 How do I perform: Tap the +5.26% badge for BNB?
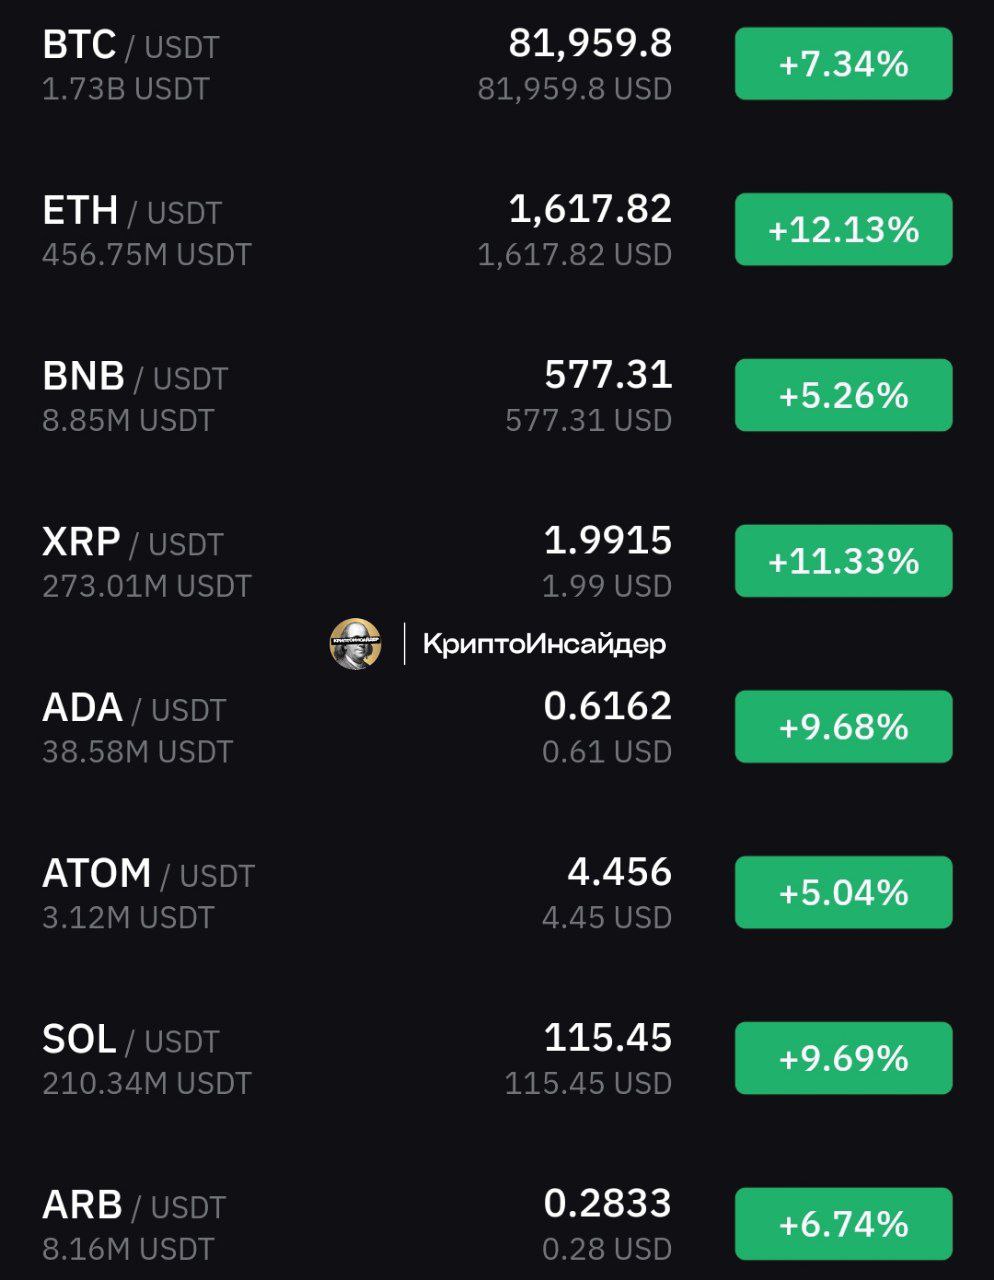(x=843, y=395)
